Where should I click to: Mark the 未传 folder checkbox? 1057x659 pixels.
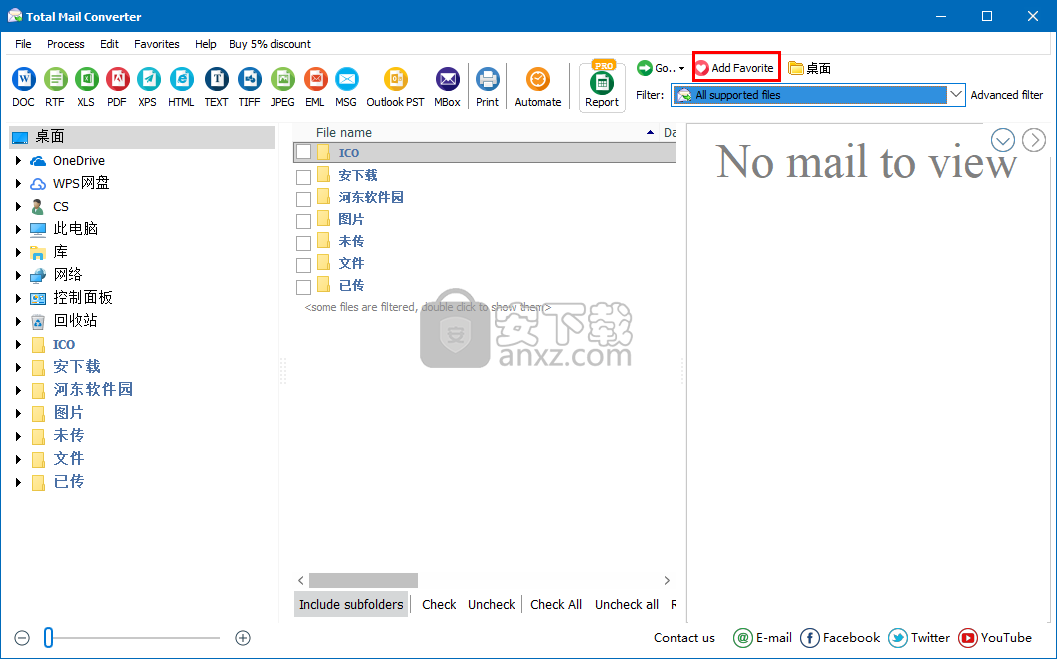point(303,243)
